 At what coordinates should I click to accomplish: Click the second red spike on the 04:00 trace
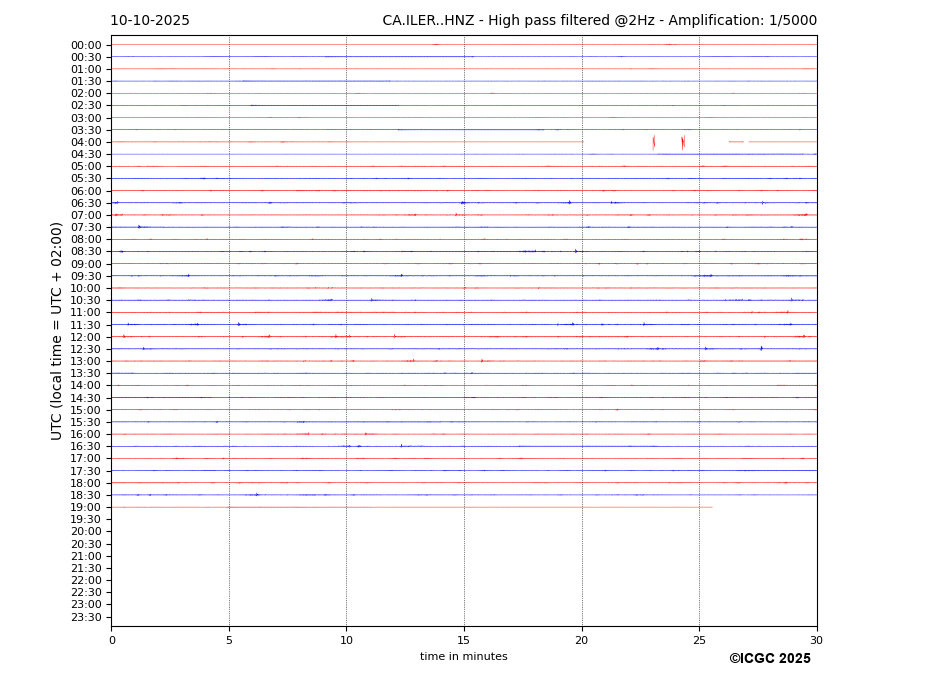pos(683,142)
